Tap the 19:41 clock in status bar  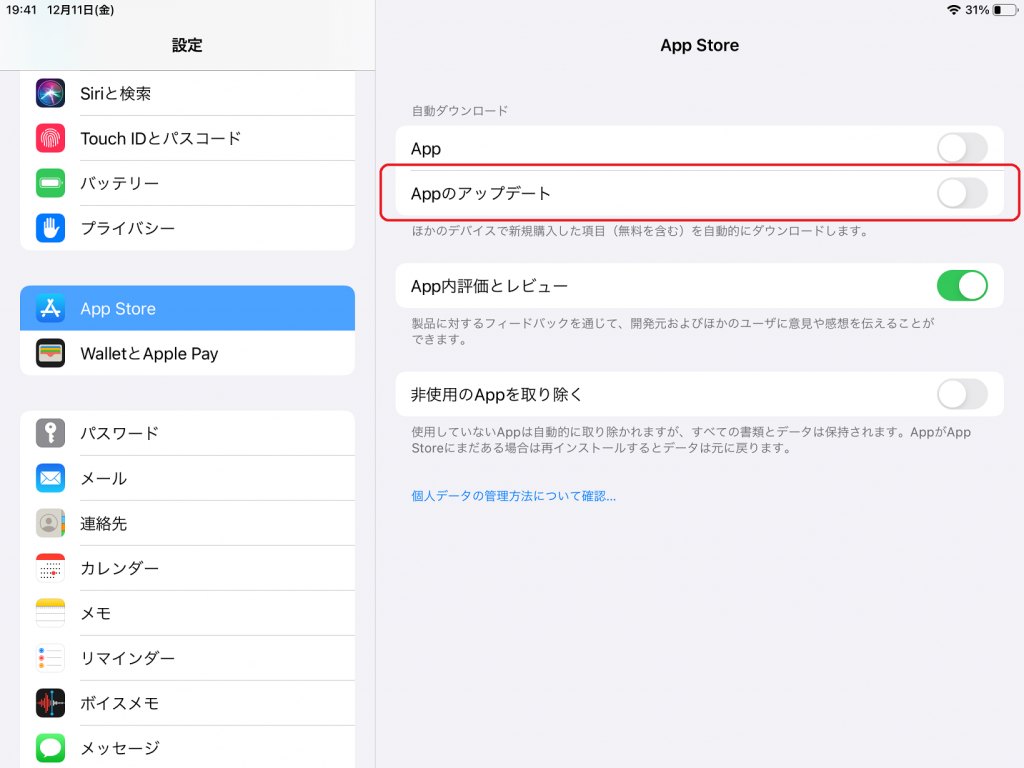point(21,10)
